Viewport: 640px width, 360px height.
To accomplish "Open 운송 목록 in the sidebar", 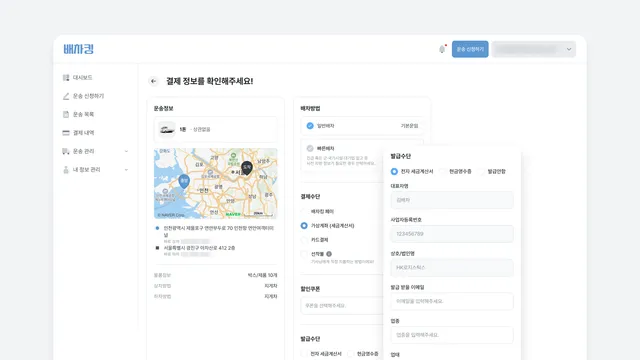I will coord(83,114).
